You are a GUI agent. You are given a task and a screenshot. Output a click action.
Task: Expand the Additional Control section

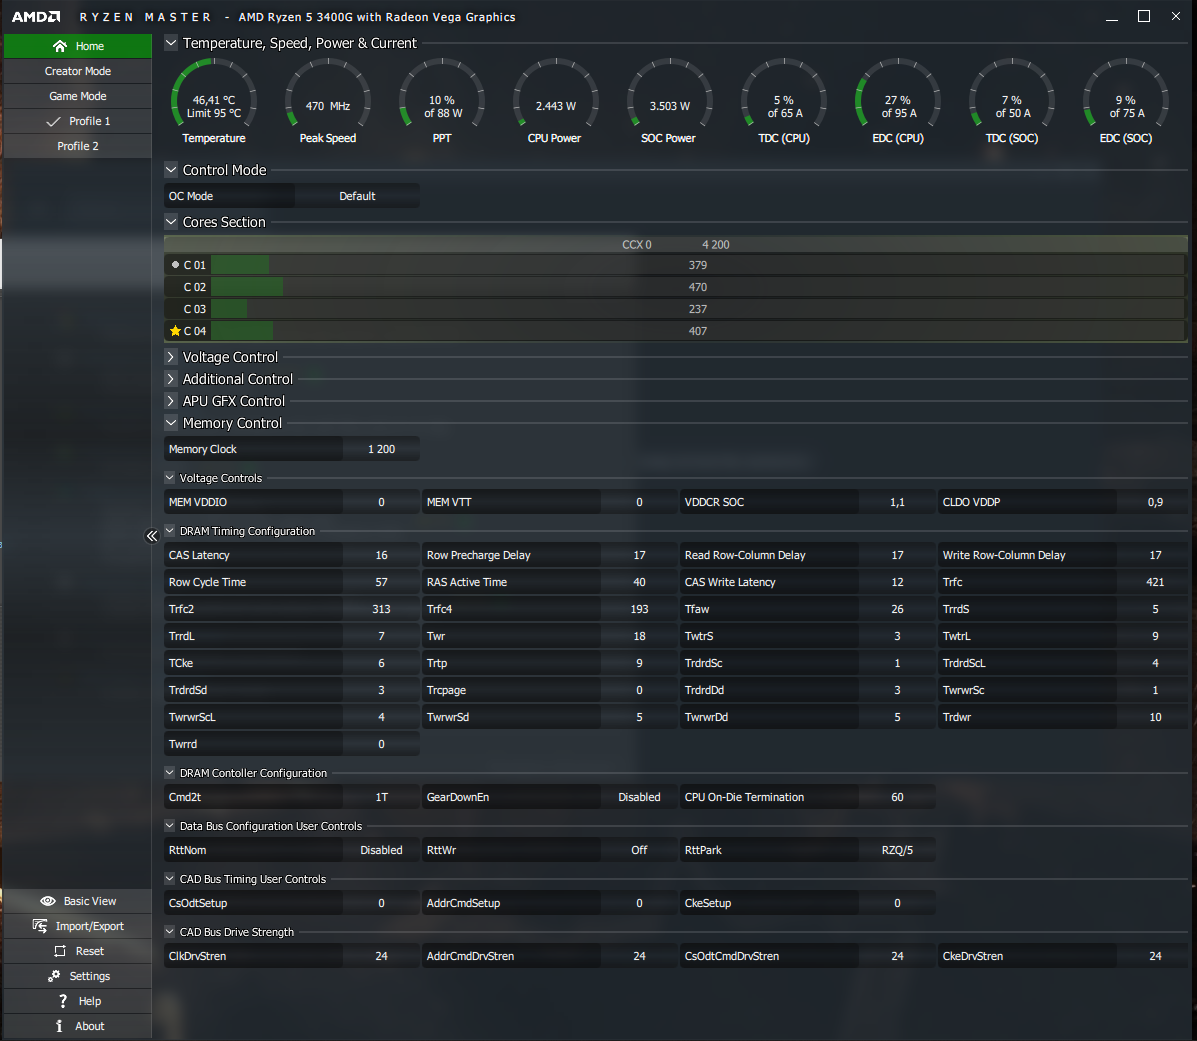171,379
